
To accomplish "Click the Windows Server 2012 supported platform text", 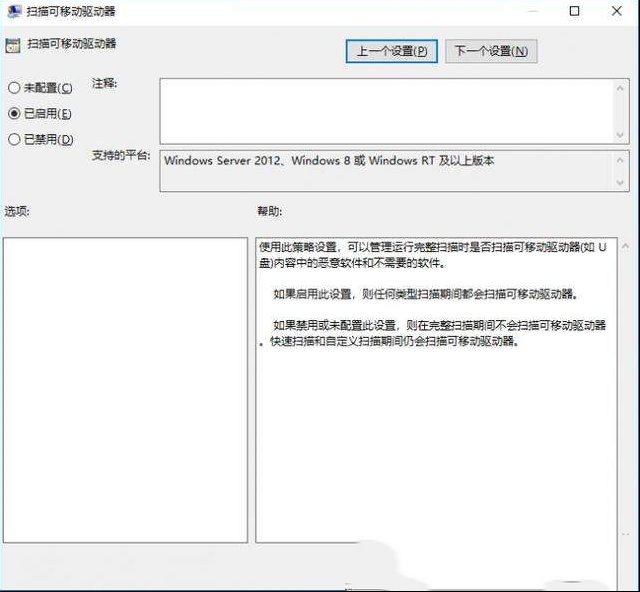I will pyautogui.click(x=329, y=160).
